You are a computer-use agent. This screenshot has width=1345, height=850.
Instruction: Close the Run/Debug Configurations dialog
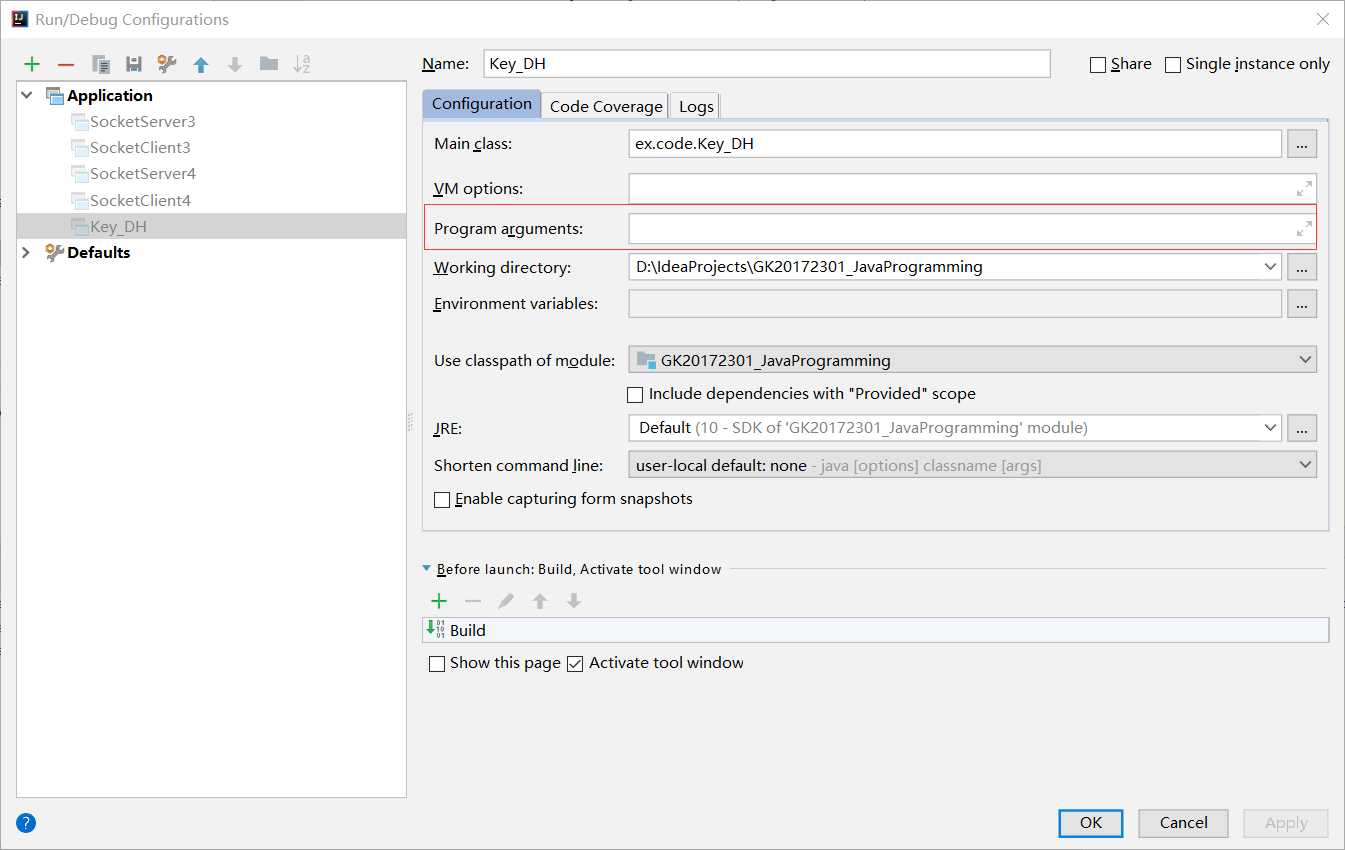point(1322,19)
